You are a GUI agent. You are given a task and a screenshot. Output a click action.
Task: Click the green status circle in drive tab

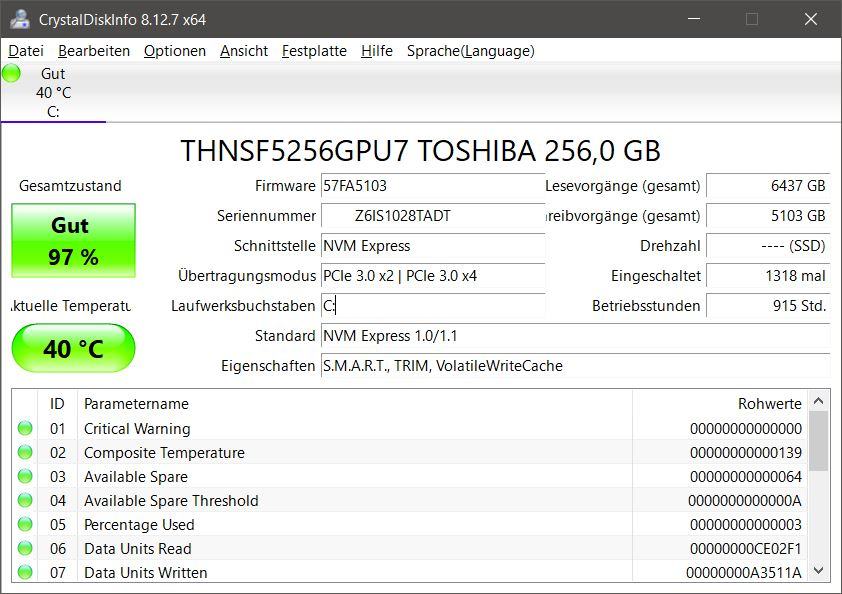tap(11, 73)
